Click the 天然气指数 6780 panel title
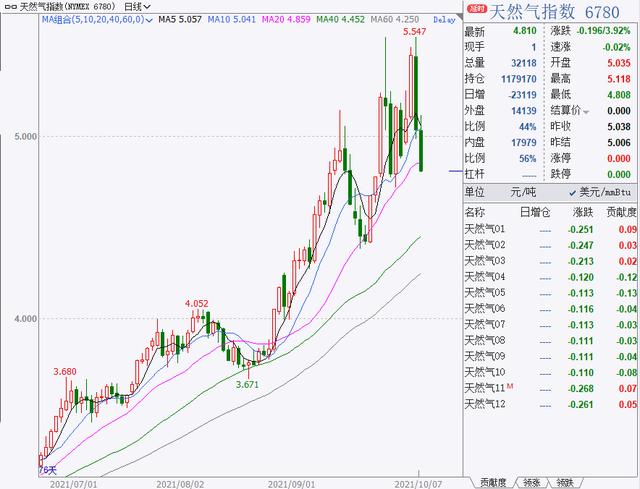Image resolution: width=640 pixels, height=489 pixels. pyautogui.click(x=554, y=12)
